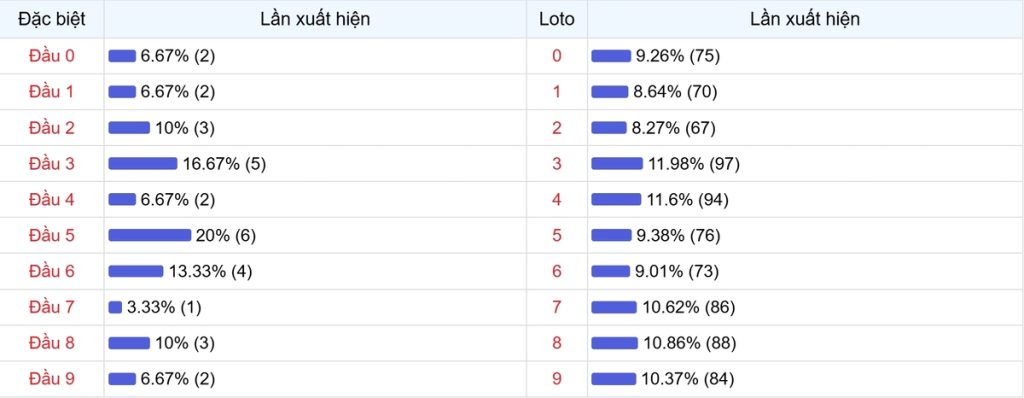
Task: Select the Đầu 7 row label
Action: click(52, 307)
